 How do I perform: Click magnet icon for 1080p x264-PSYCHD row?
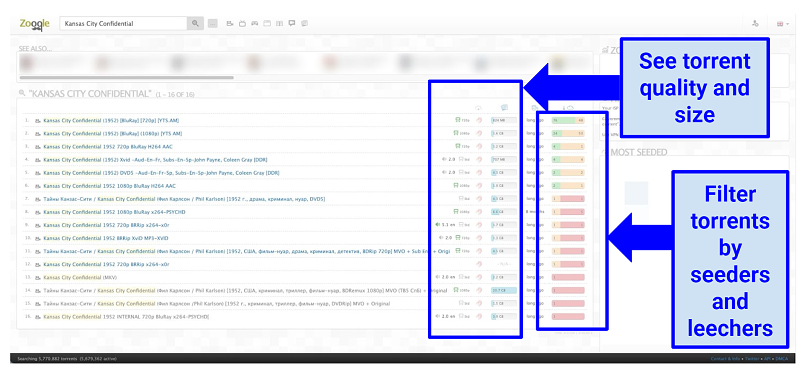pos(479,212)
